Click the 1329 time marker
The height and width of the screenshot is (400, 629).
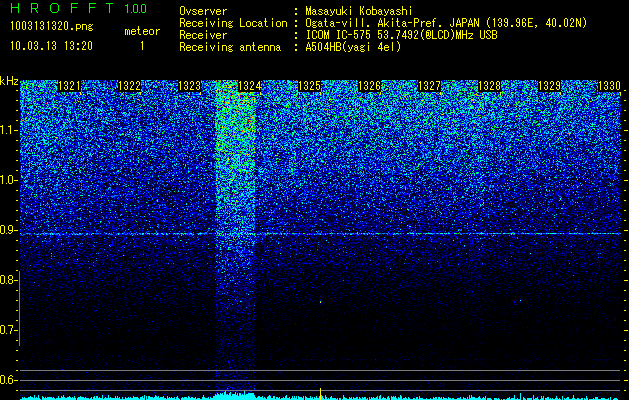point(549,86)
